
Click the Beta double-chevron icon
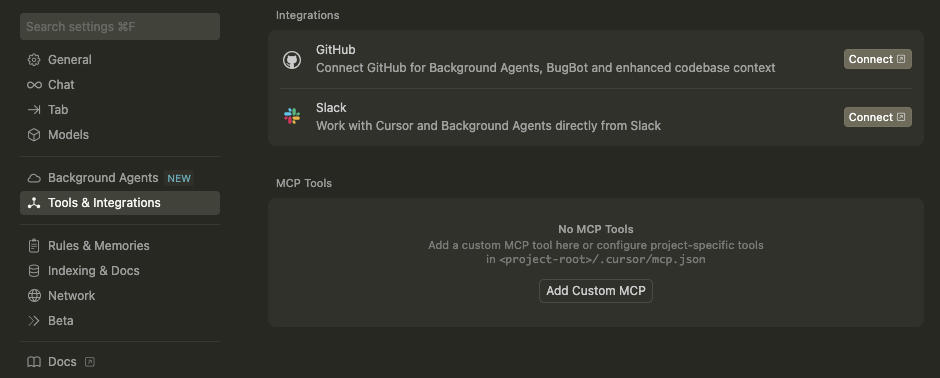[x=34, y=320]
